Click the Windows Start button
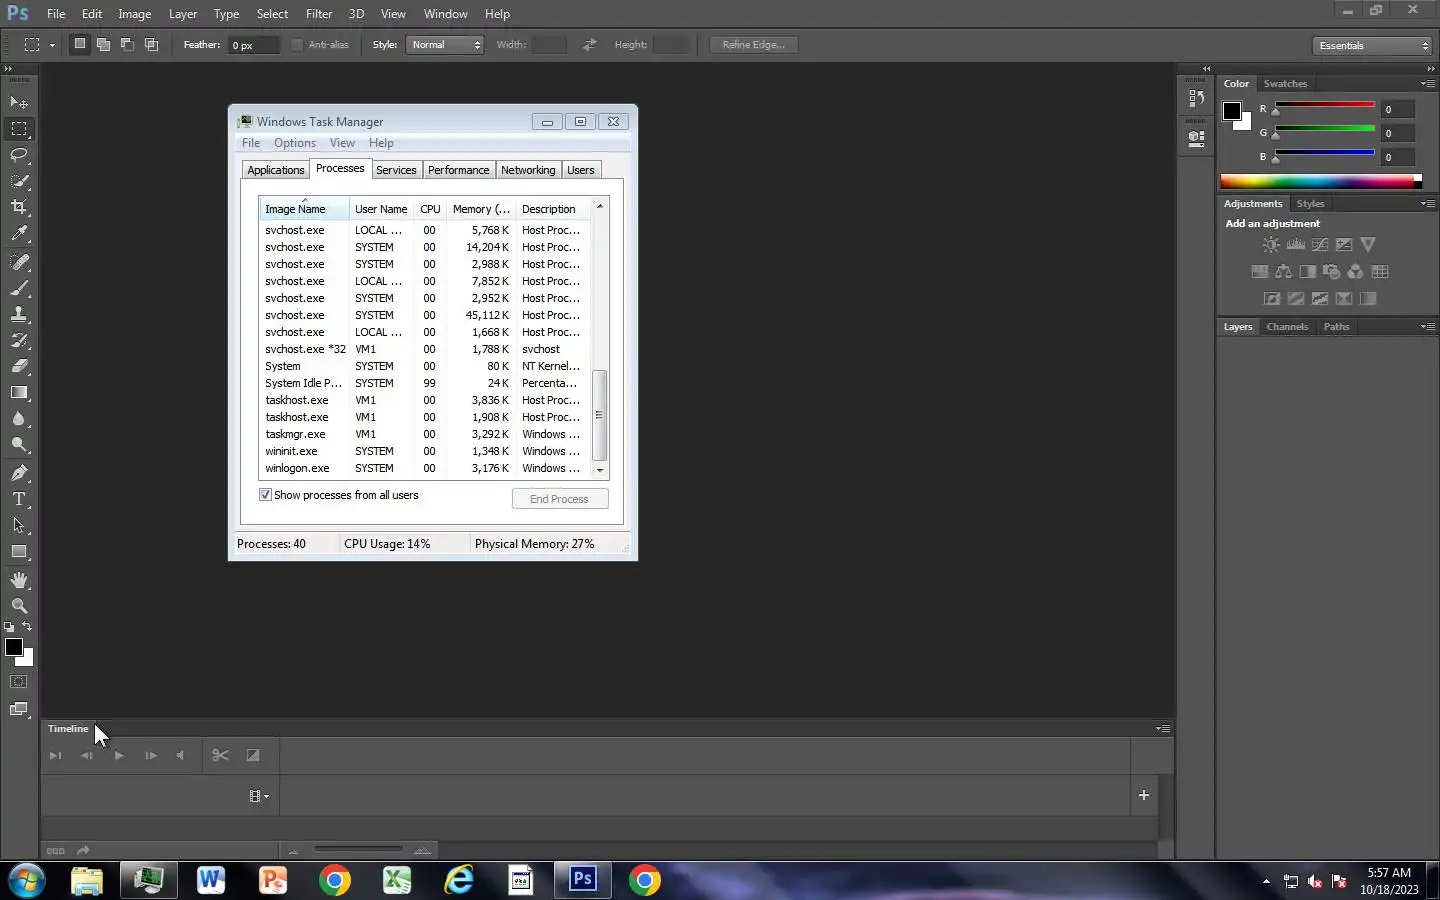 coord(26,881)
